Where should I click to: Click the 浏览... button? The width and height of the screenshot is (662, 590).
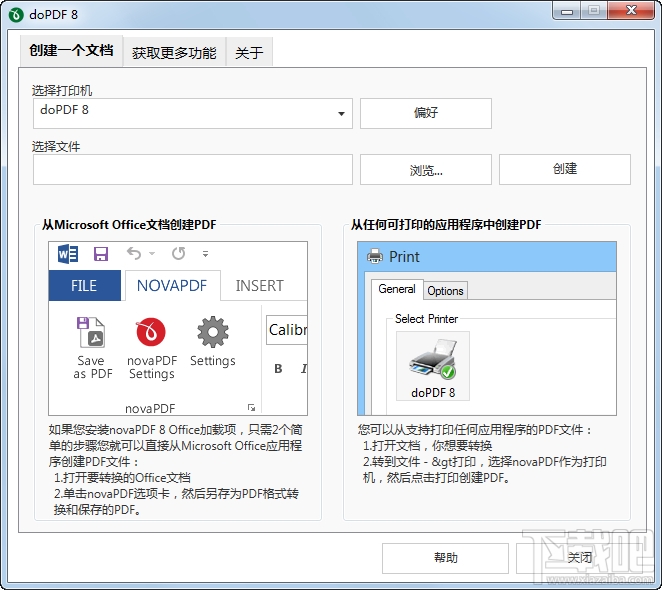coord(426,169)
